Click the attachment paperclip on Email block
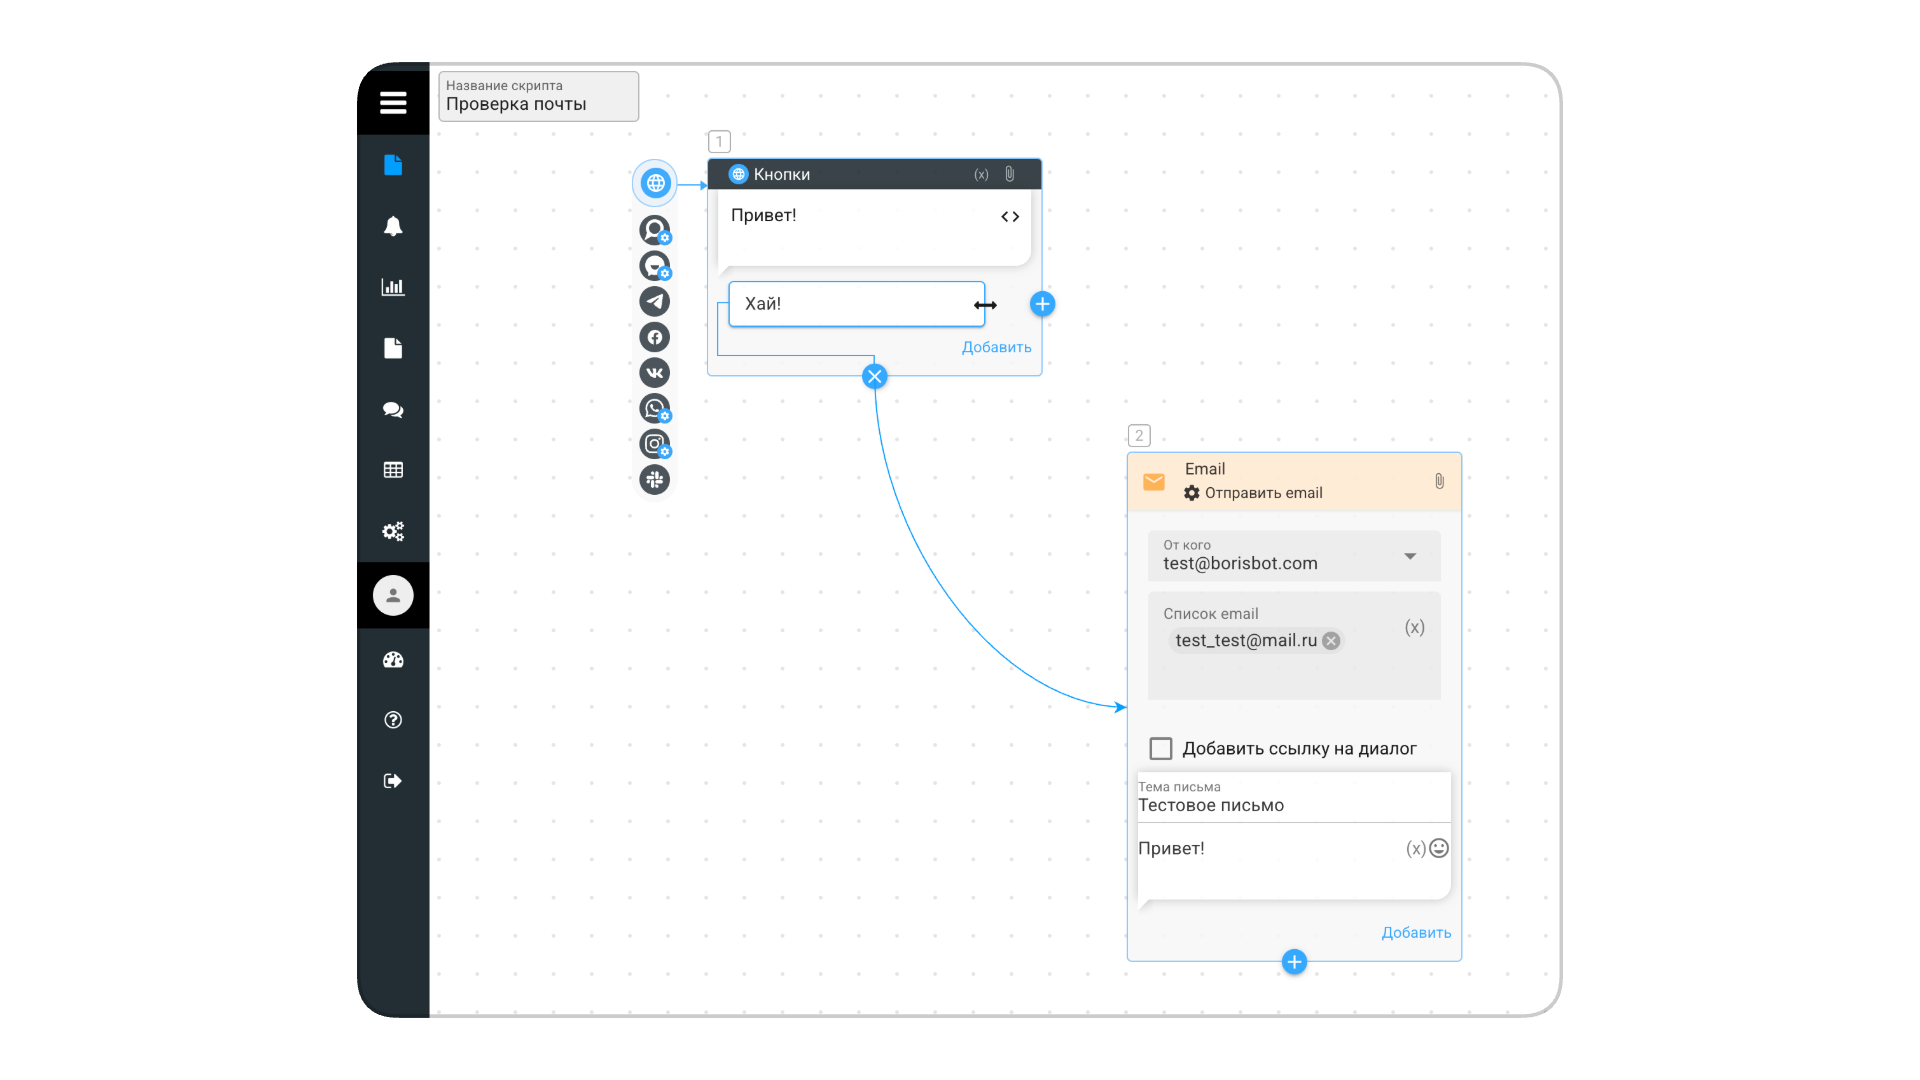 tap(1439, 481)
